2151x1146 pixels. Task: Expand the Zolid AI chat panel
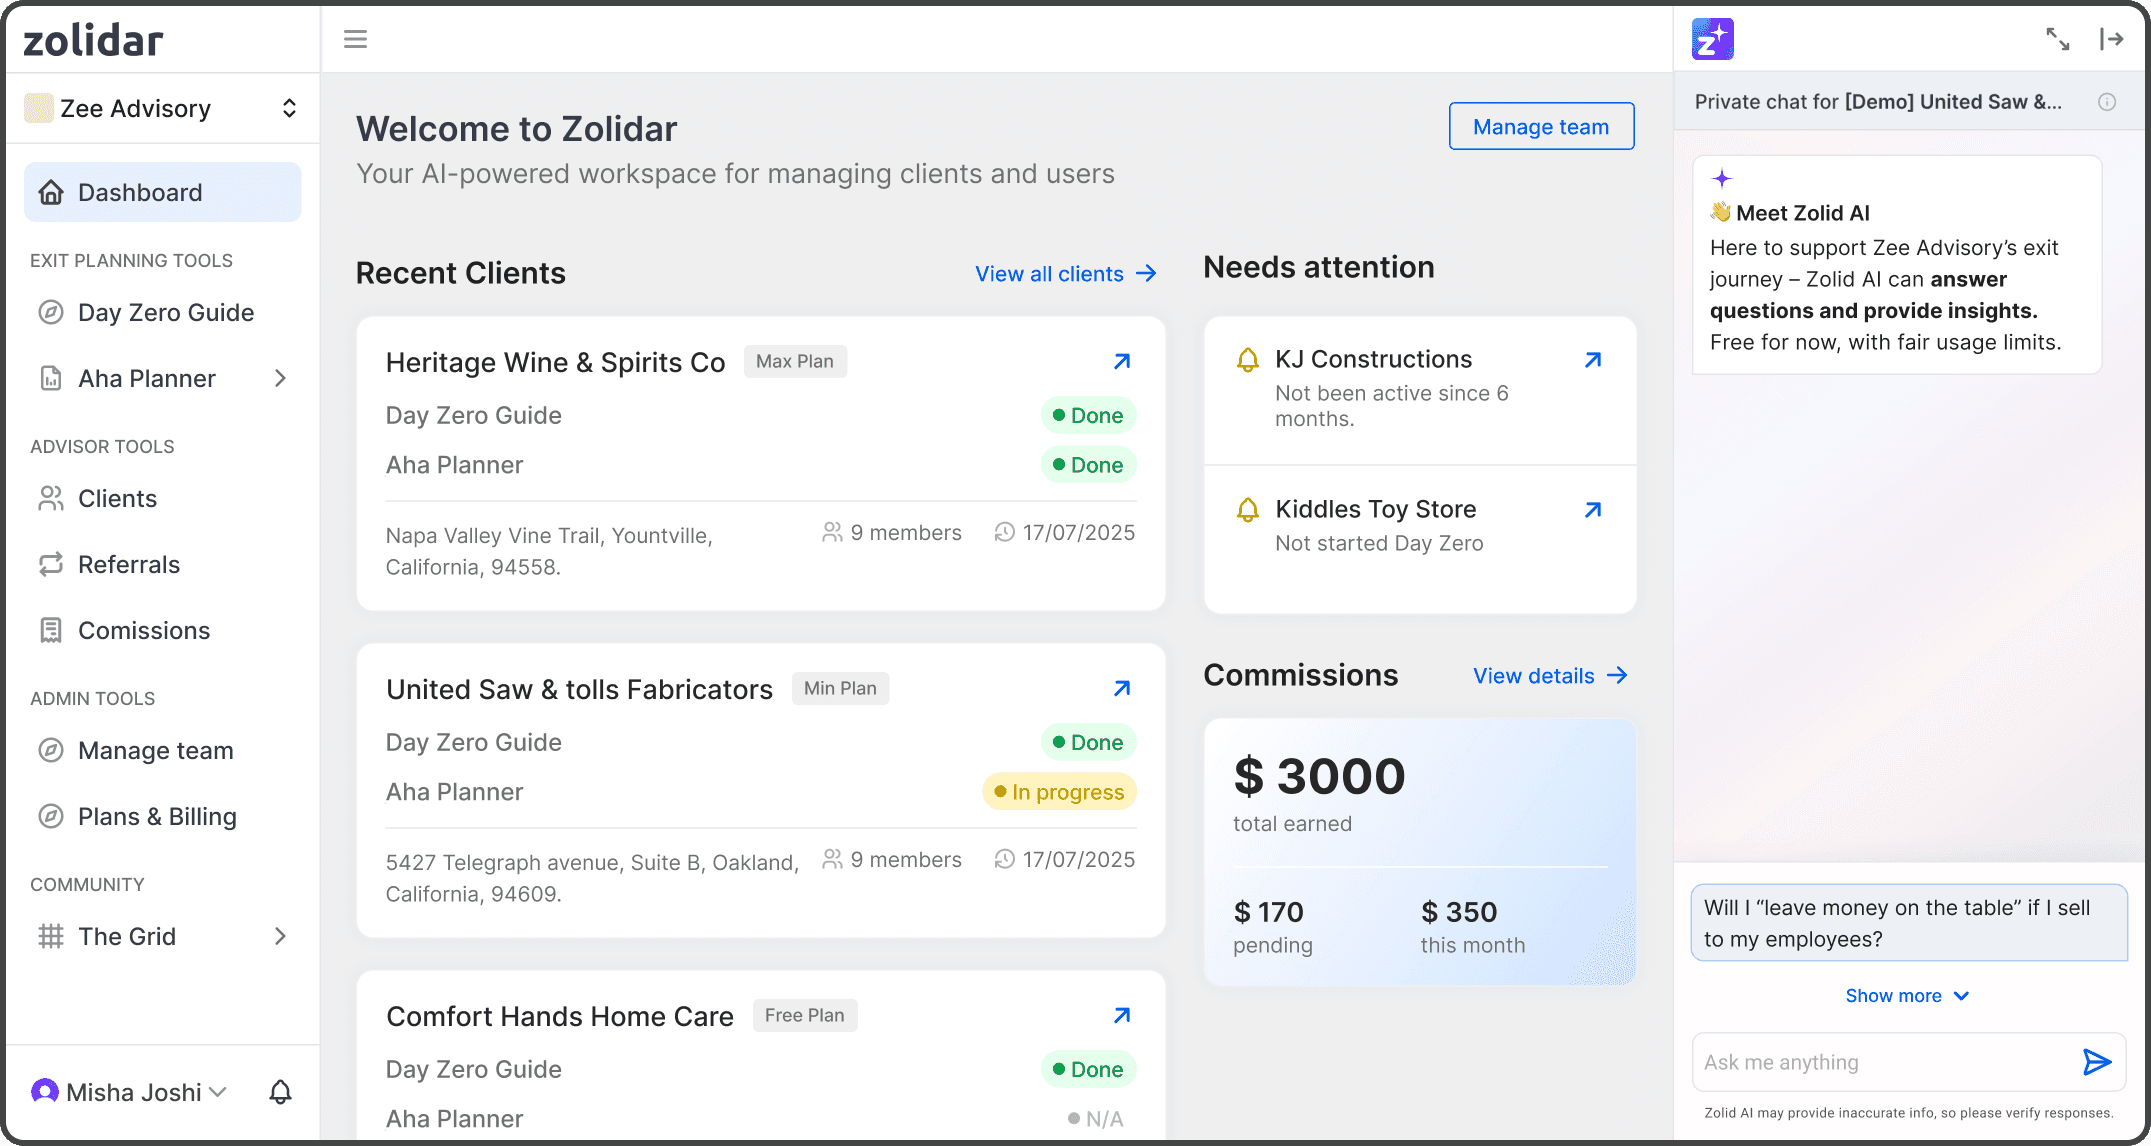pyautogui.click(x=2057, y=39)
